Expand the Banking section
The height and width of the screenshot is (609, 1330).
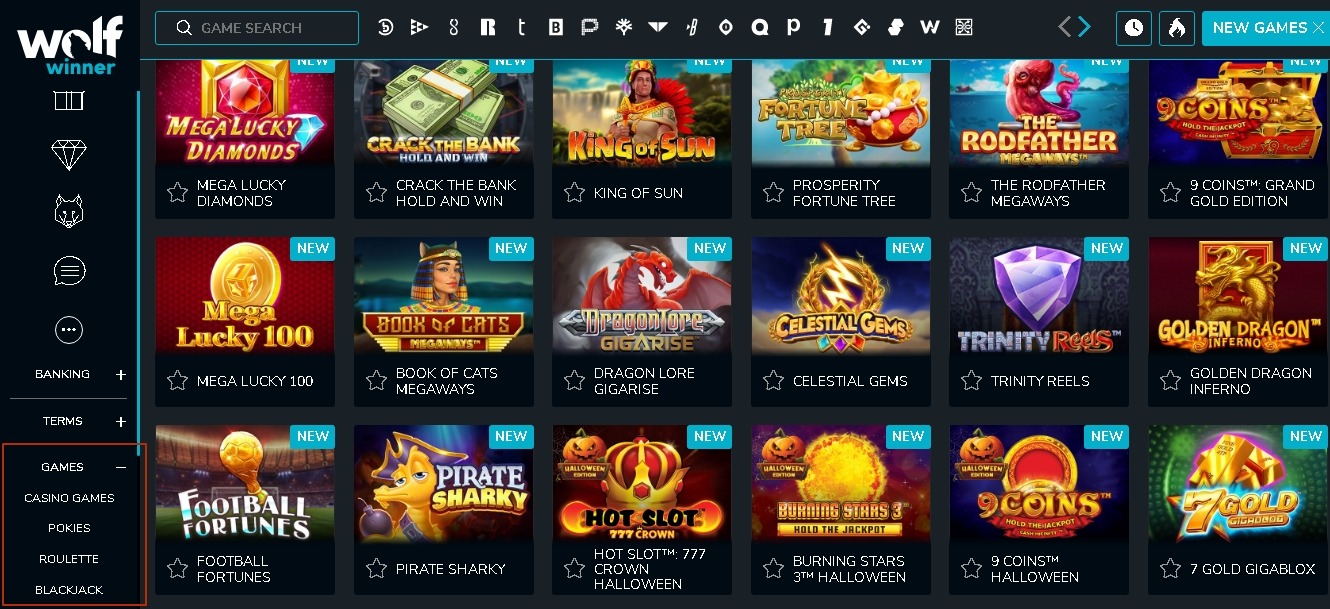pyautogui.click(x=121, y=375)
